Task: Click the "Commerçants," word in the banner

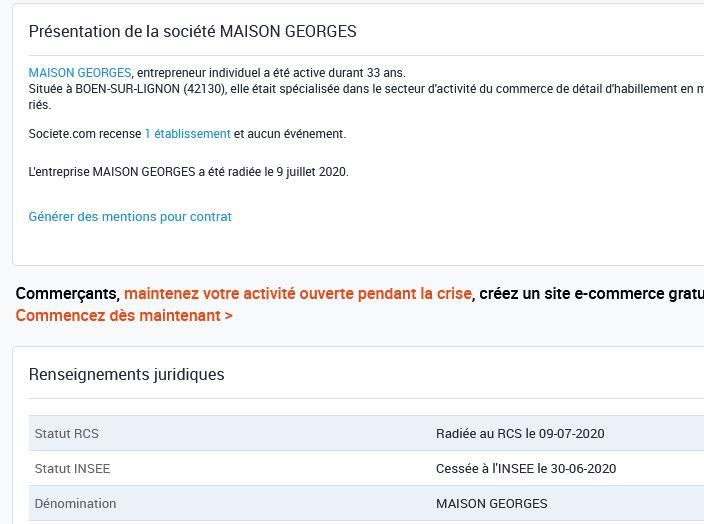Action: click(67, 294)
